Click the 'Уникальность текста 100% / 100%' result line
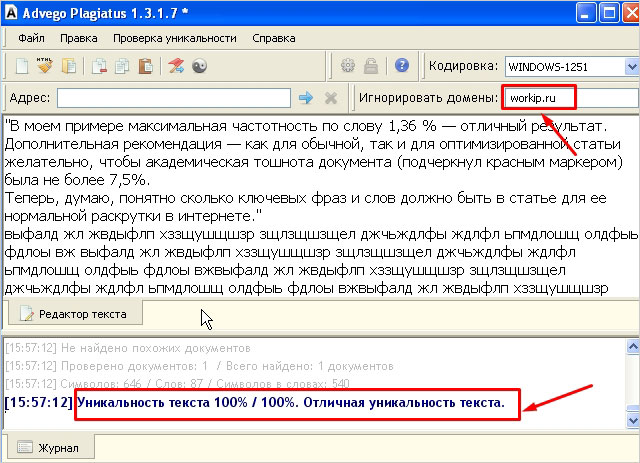Screen dimensions: 640x463 click(255, 402)
